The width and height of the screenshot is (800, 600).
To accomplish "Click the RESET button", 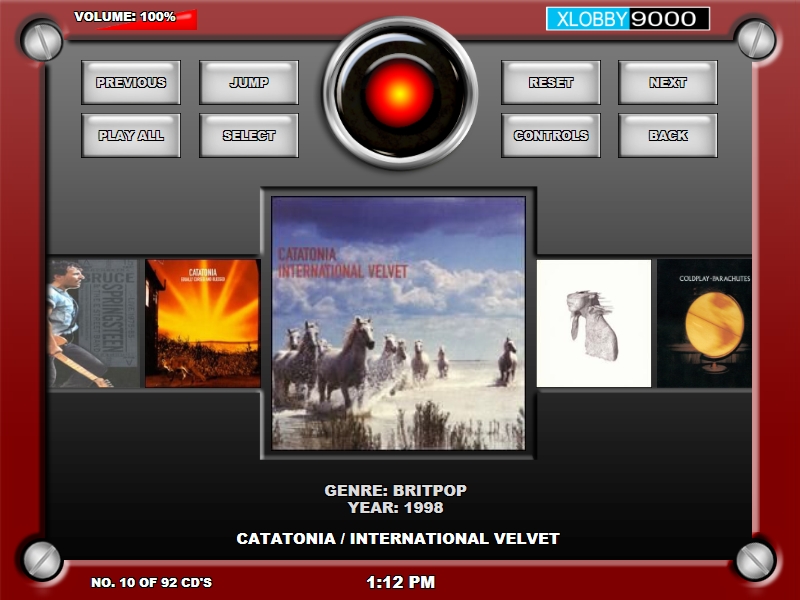I will click(x=551, y=82).
